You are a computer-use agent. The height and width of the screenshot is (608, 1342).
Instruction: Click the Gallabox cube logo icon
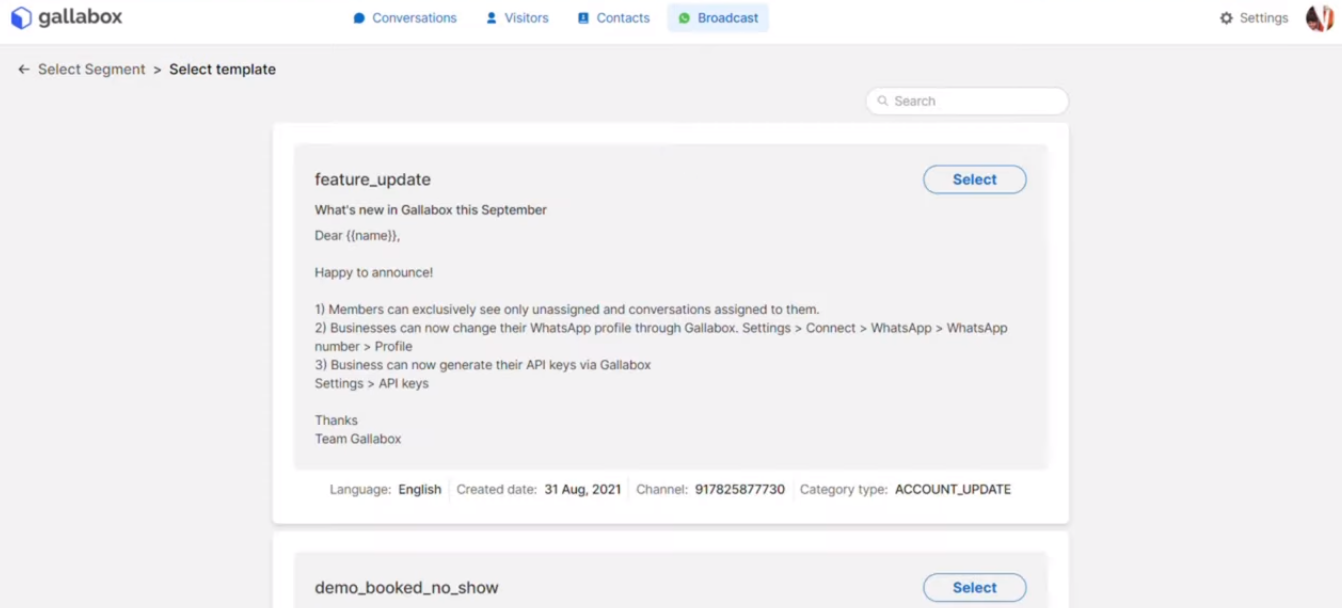point(21,18)
